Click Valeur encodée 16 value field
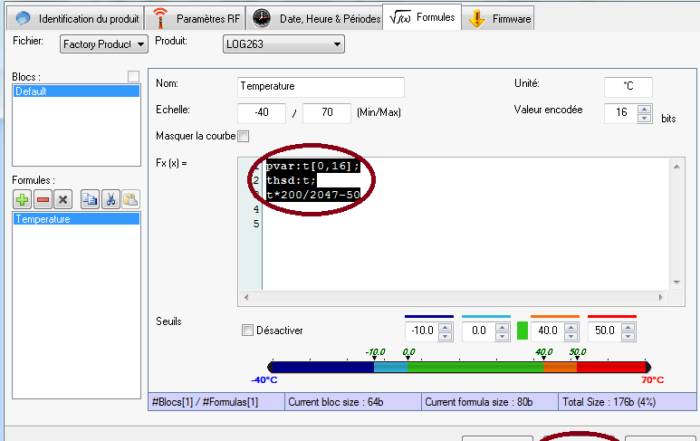The height and width of the screenshot is (441, 700). (x=621, y=113)
